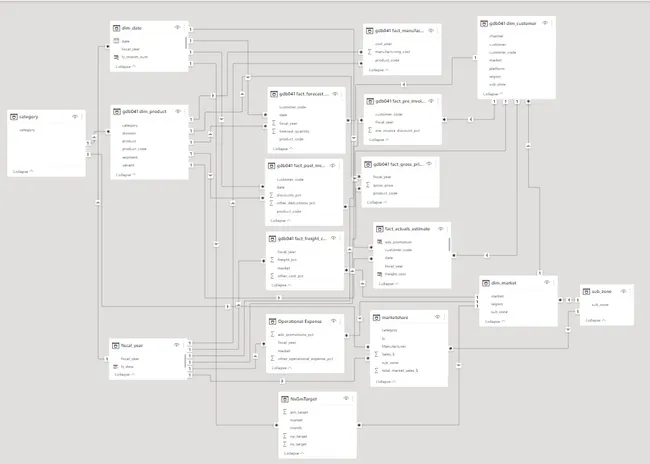Viewport: 650px width, 464px height.
Task: Click the category table header icon
Action: click(x=14, y=117)
